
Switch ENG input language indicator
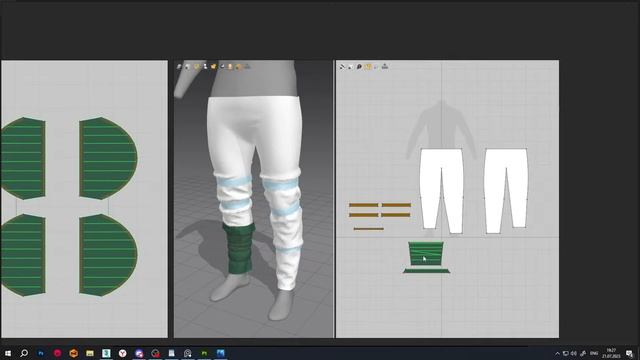coord(594,353)
